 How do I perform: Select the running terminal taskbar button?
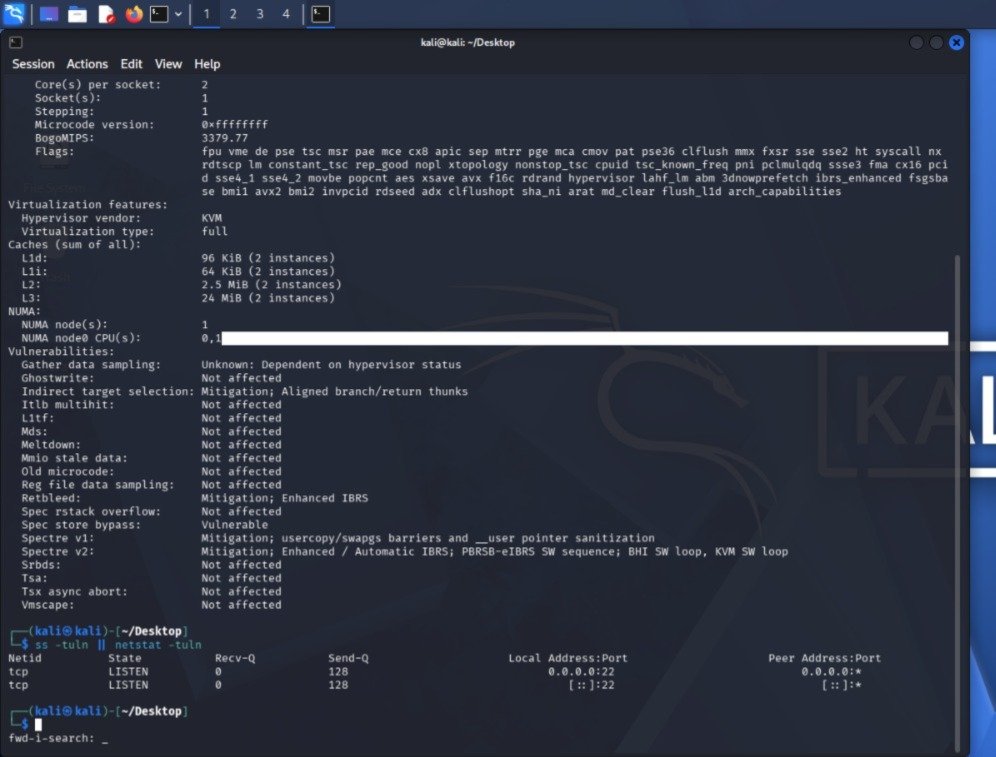[x=321, y=14]
